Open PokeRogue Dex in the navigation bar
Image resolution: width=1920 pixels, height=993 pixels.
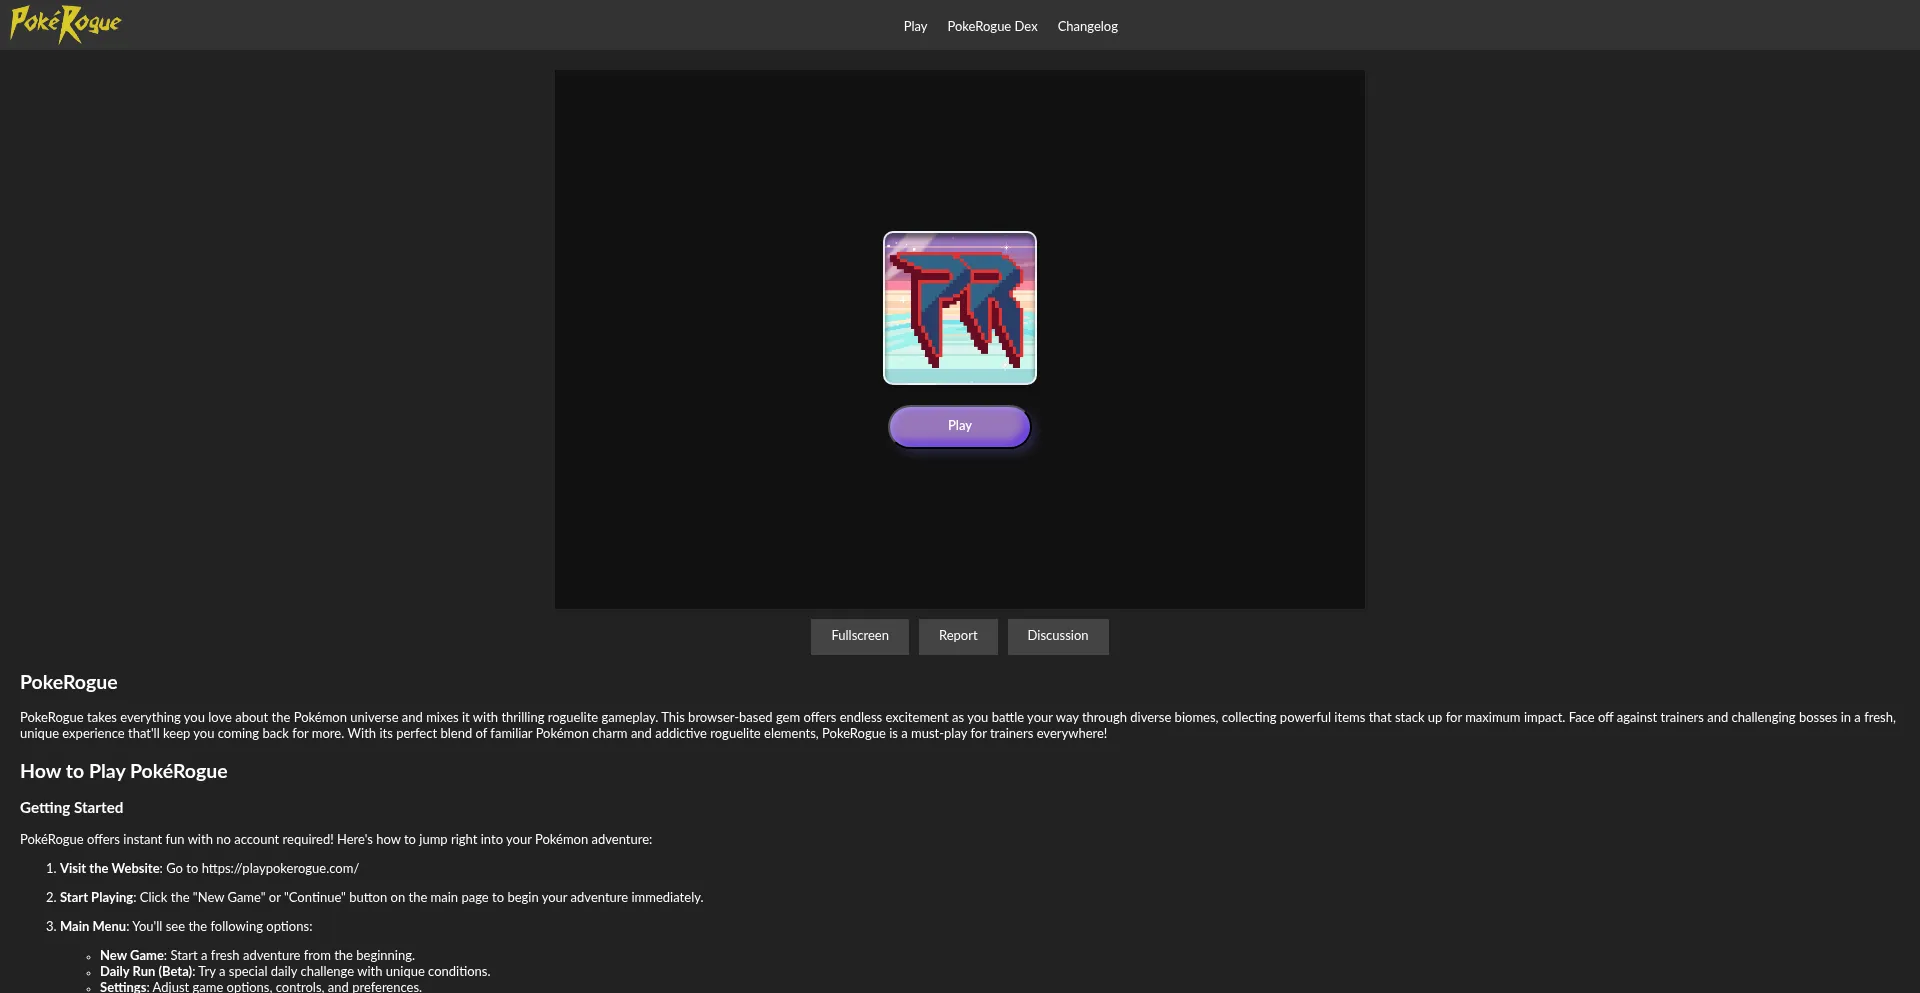tap(992, 27)
